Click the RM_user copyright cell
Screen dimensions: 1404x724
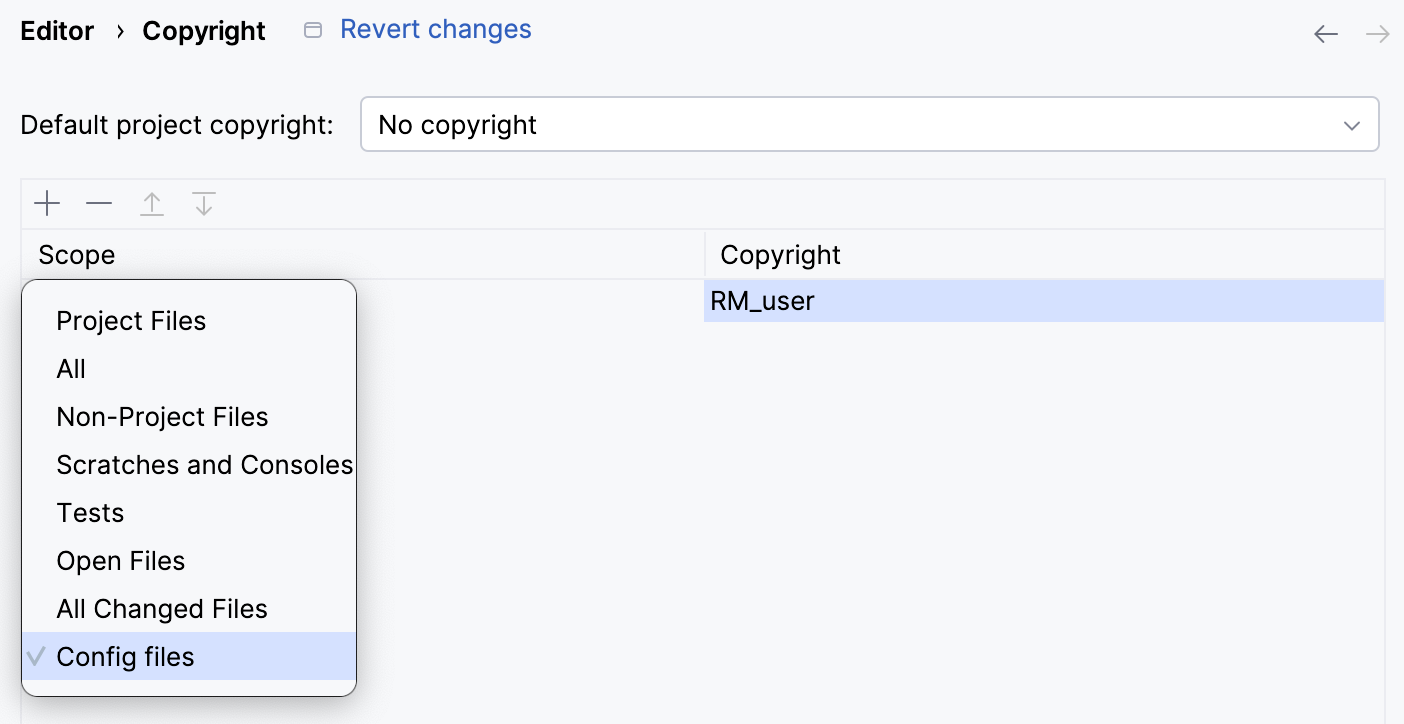click(x=1043, y=301)
